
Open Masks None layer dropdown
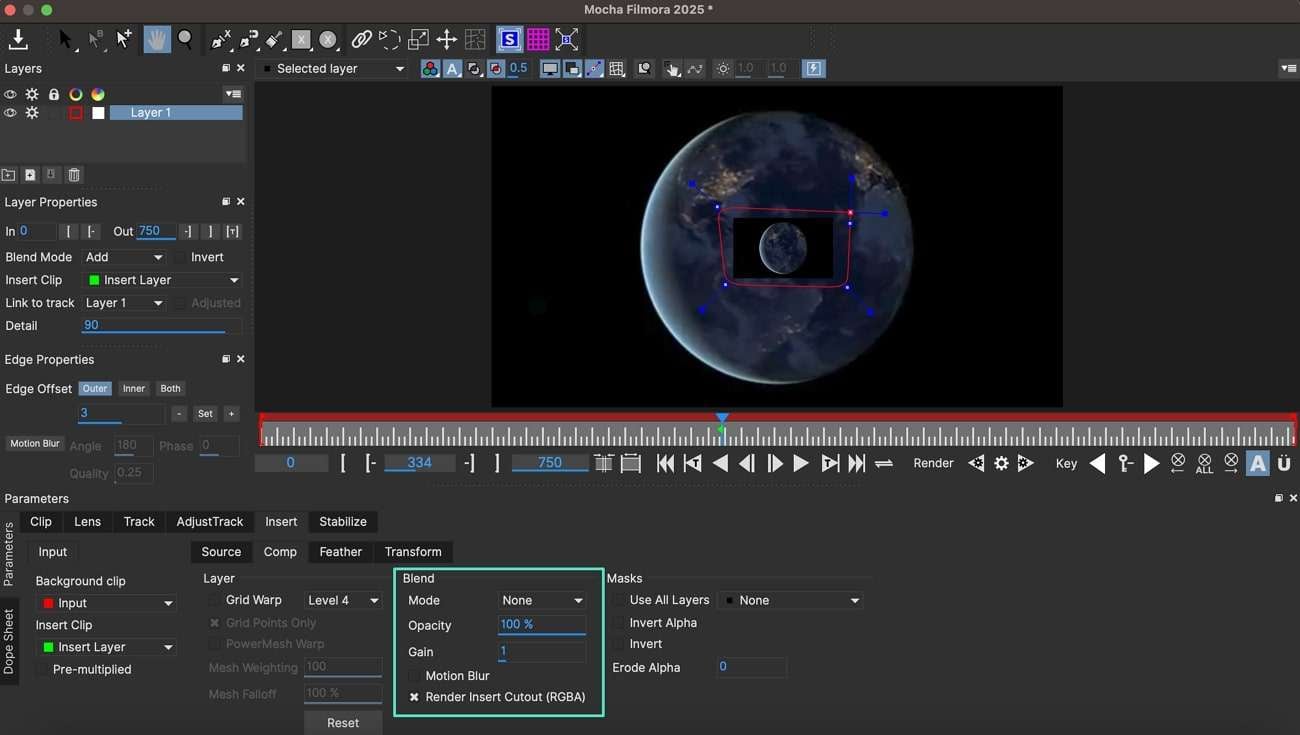click(x=790, y=600)
